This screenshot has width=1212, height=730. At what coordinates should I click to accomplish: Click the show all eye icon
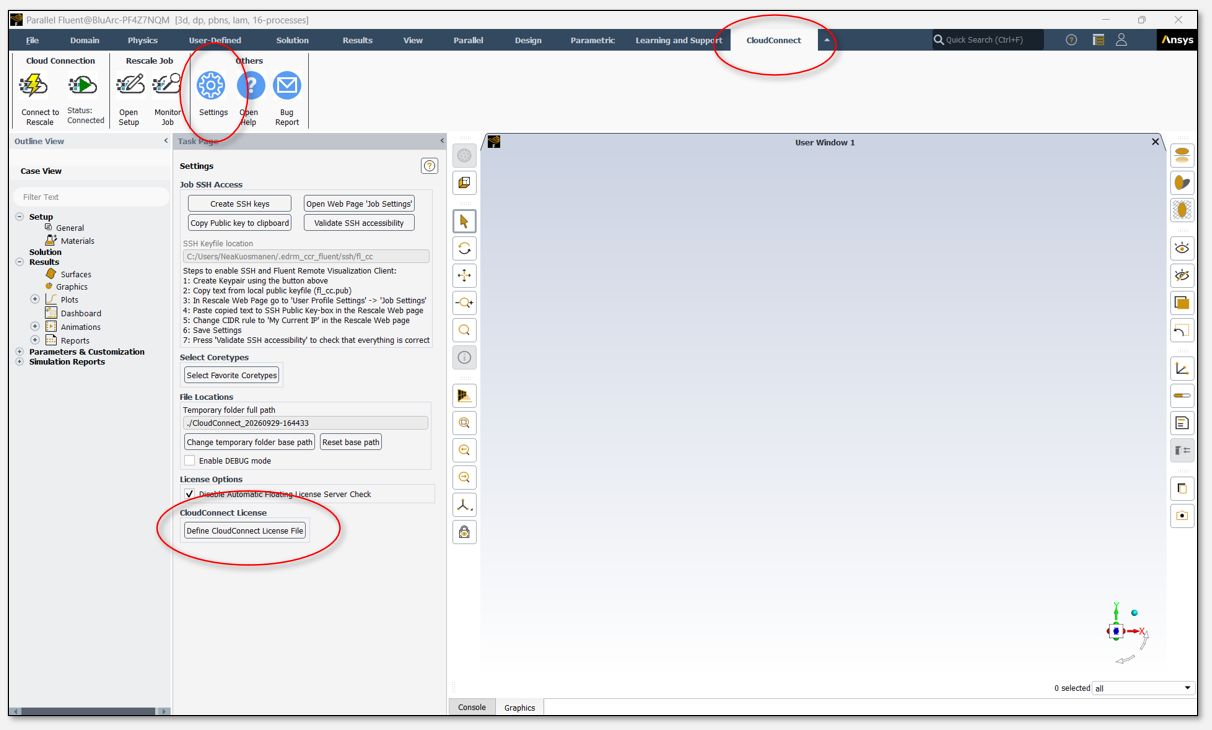(x=1182, y=248)
